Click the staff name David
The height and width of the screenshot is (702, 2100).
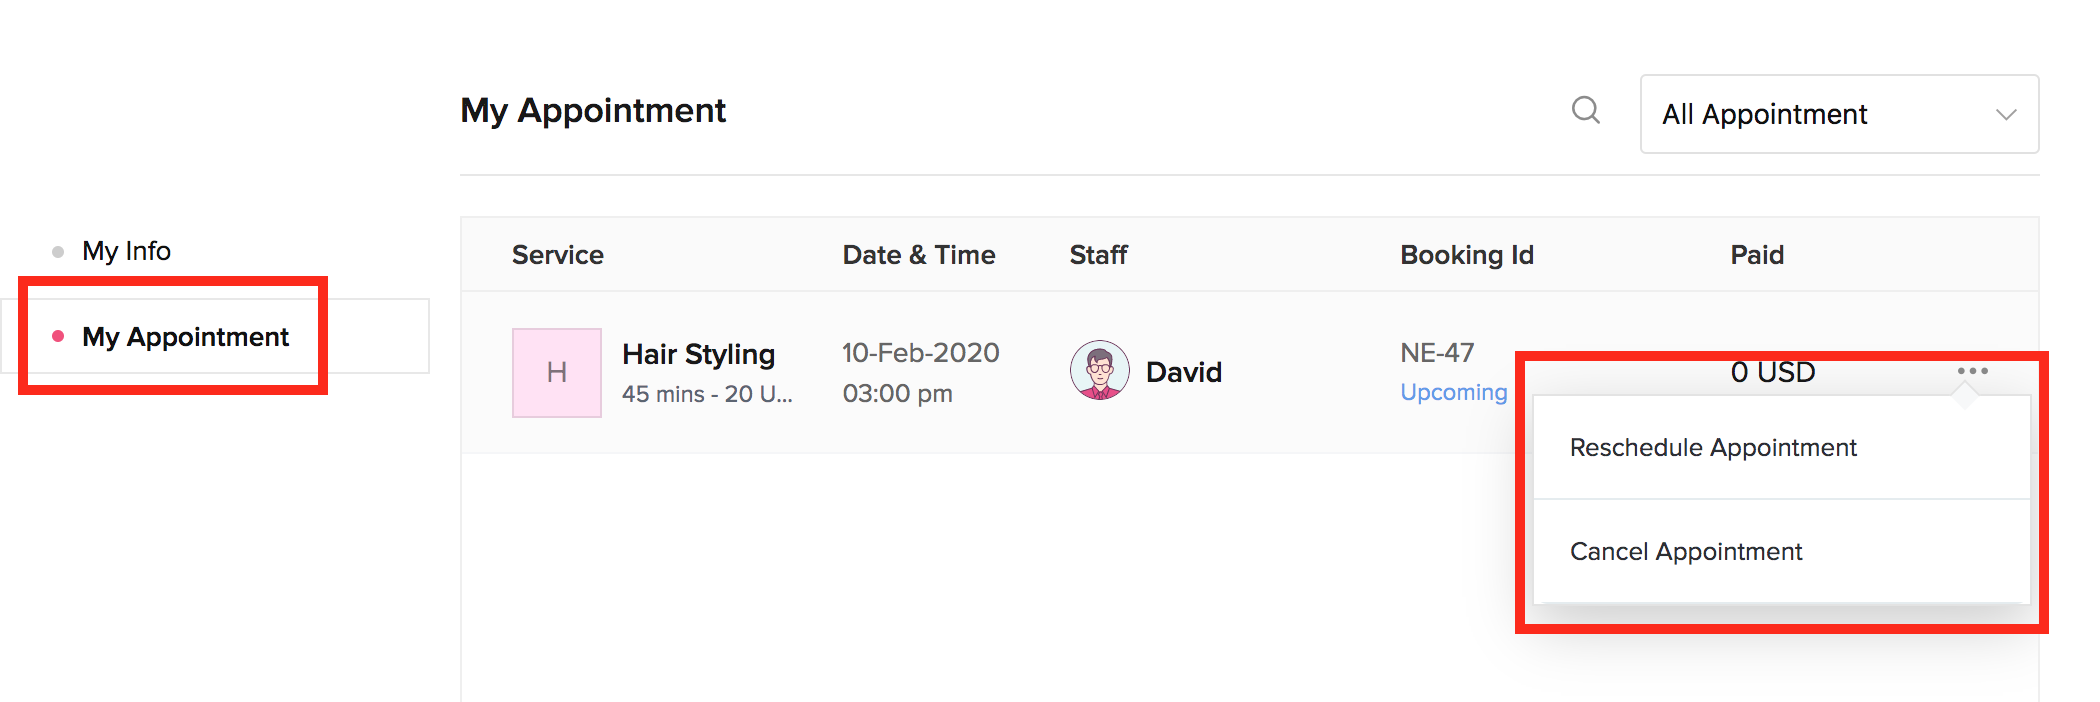point(1183,372)
